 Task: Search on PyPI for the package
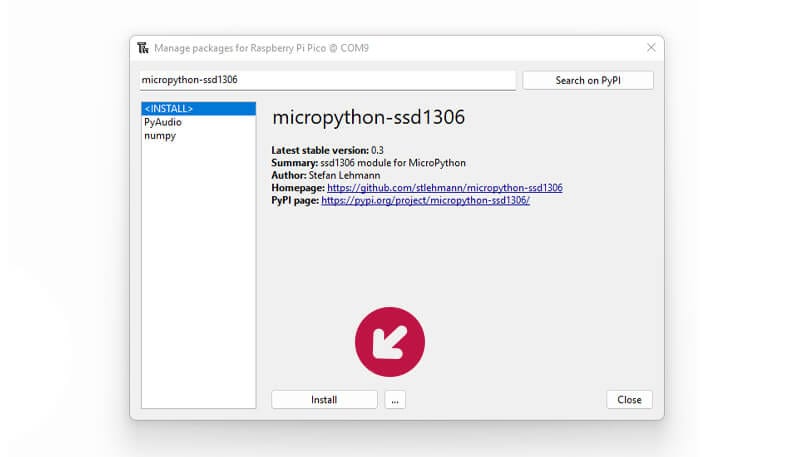588,80
